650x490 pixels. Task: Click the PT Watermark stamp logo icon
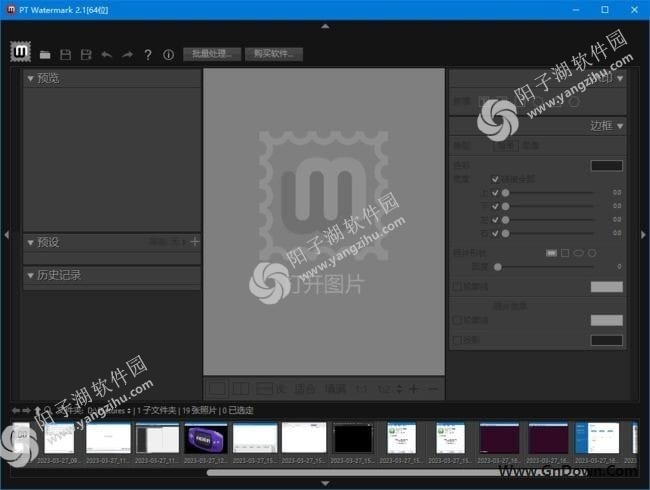[x=20, y=52]
